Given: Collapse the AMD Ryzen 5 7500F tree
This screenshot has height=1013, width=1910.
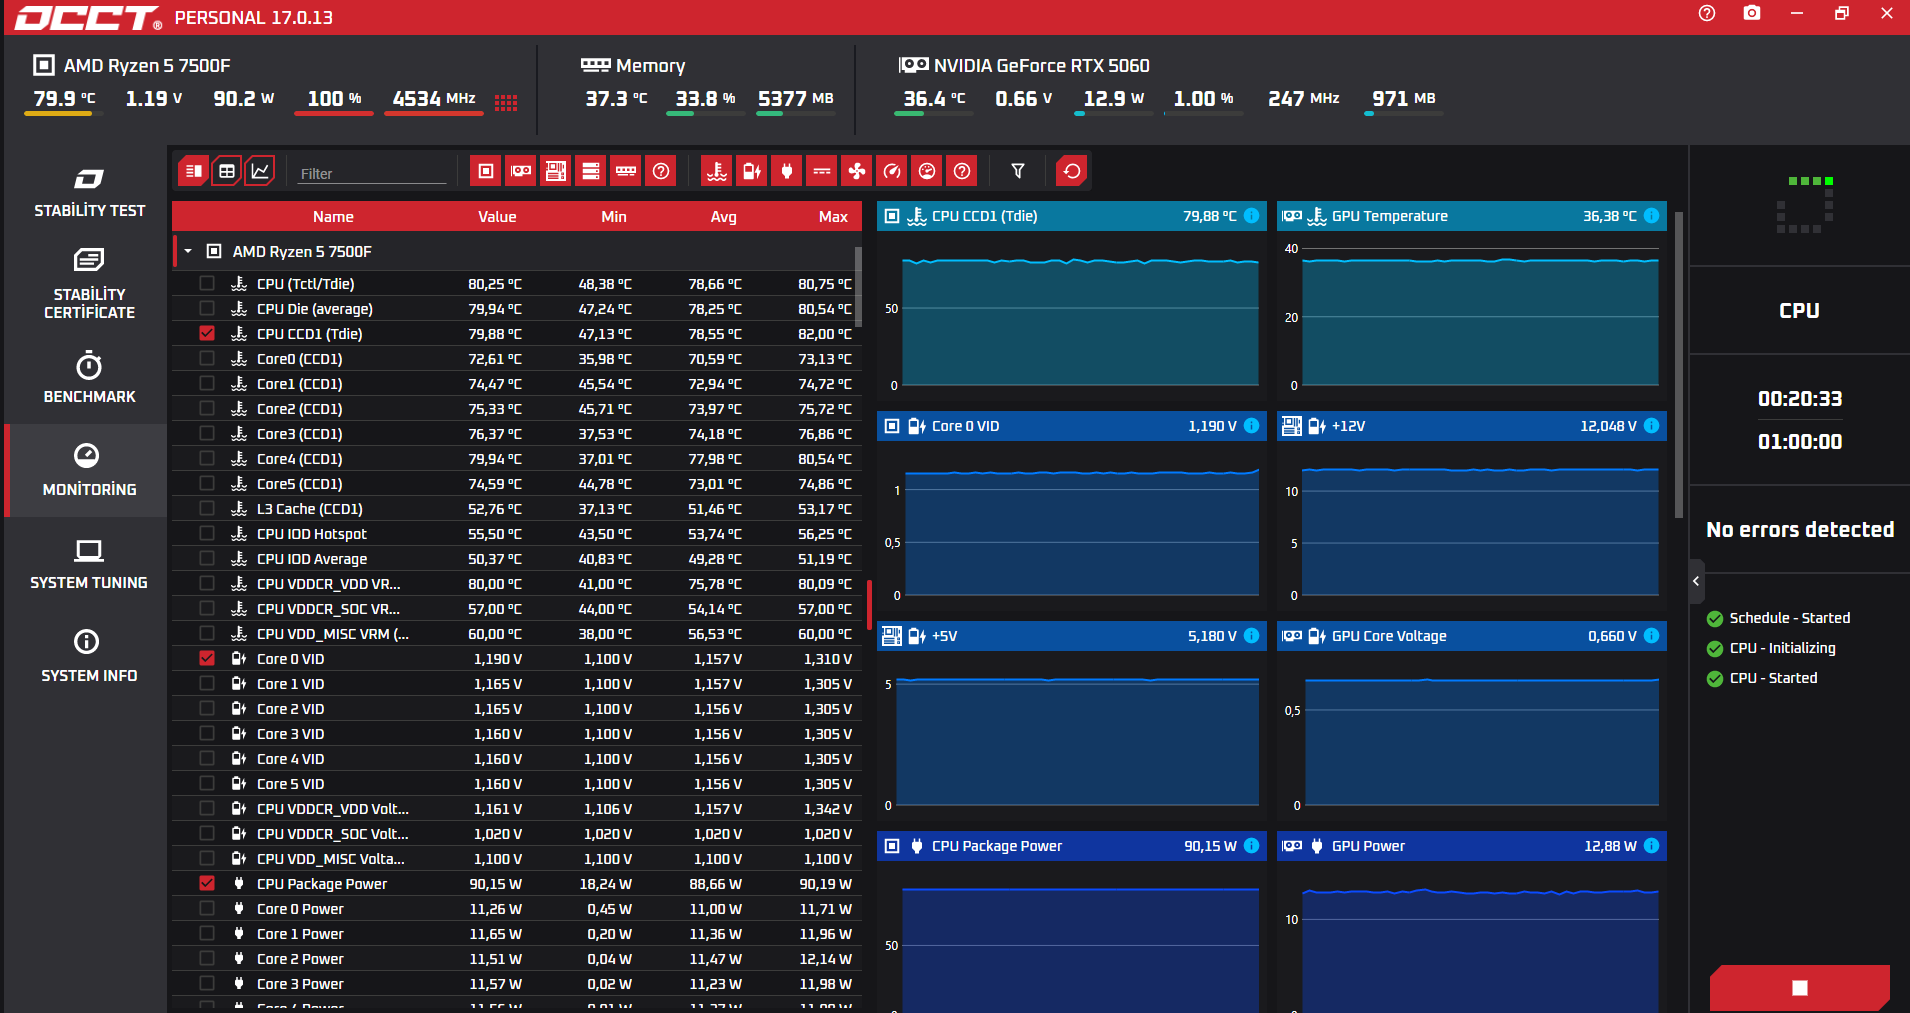Looking at the screenshot, I should point(188,251).
